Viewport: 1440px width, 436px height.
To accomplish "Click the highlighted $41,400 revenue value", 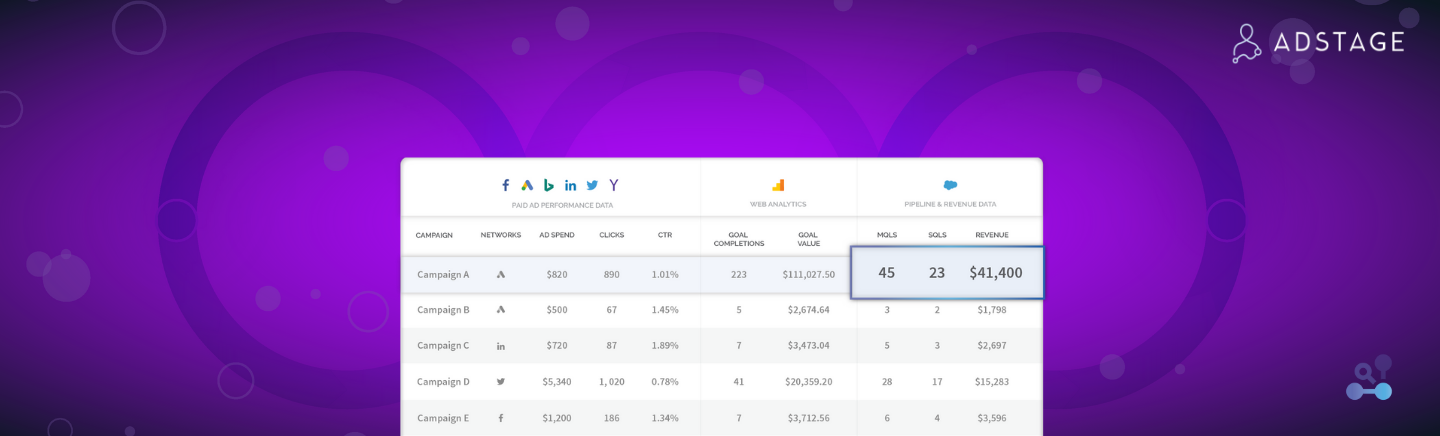I will (x=996, y=272).
